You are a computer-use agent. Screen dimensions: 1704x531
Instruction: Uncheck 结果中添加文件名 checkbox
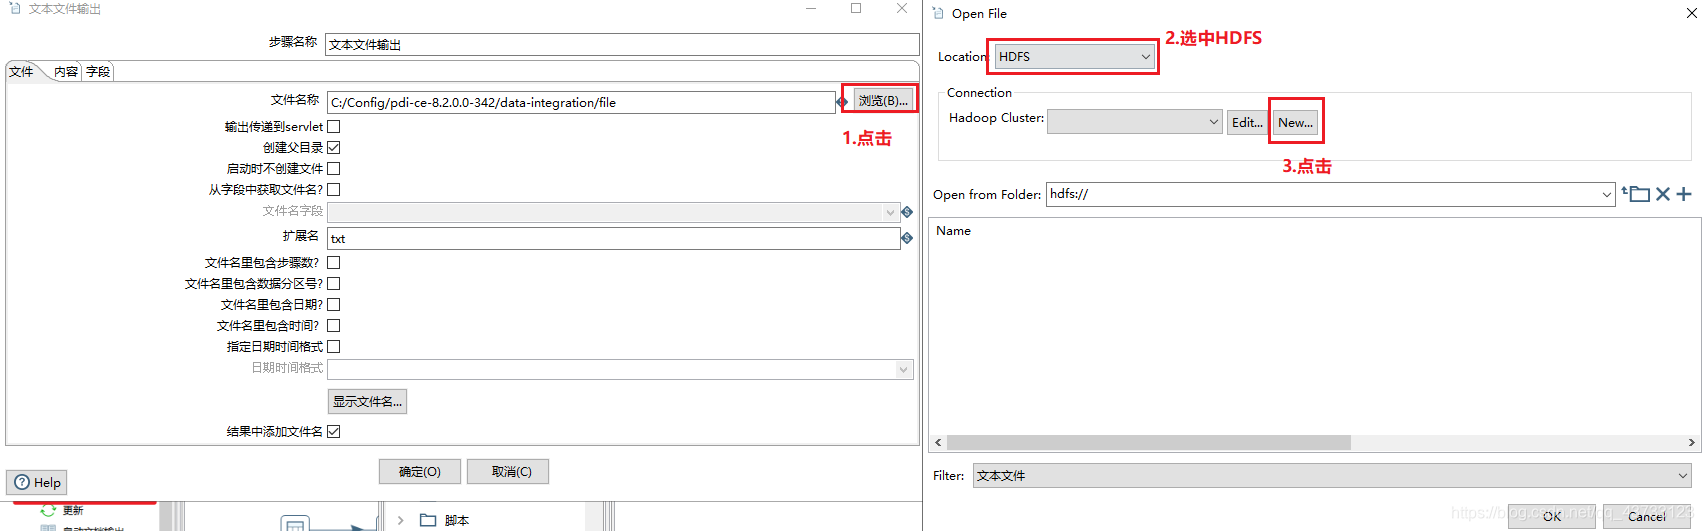coord(334,432)
